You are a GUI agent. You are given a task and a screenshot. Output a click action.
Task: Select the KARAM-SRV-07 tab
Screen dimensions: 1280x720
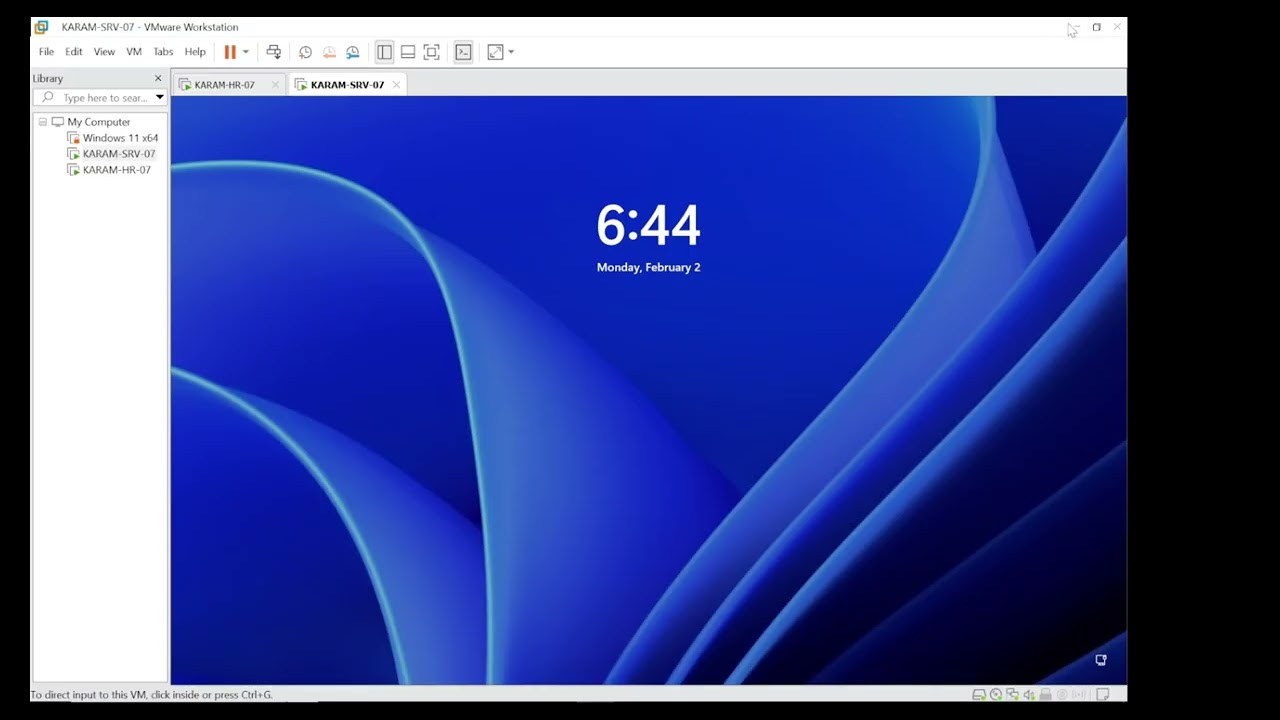point(347,85)
